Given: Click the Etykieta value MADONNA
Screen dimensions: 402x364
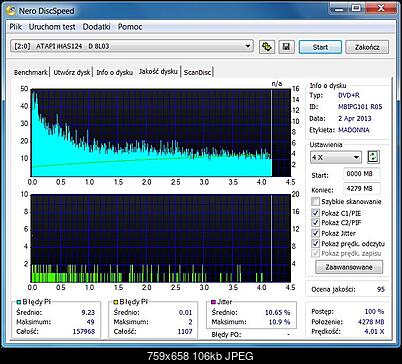Looking at the screenshot, I should click(354, 130).
